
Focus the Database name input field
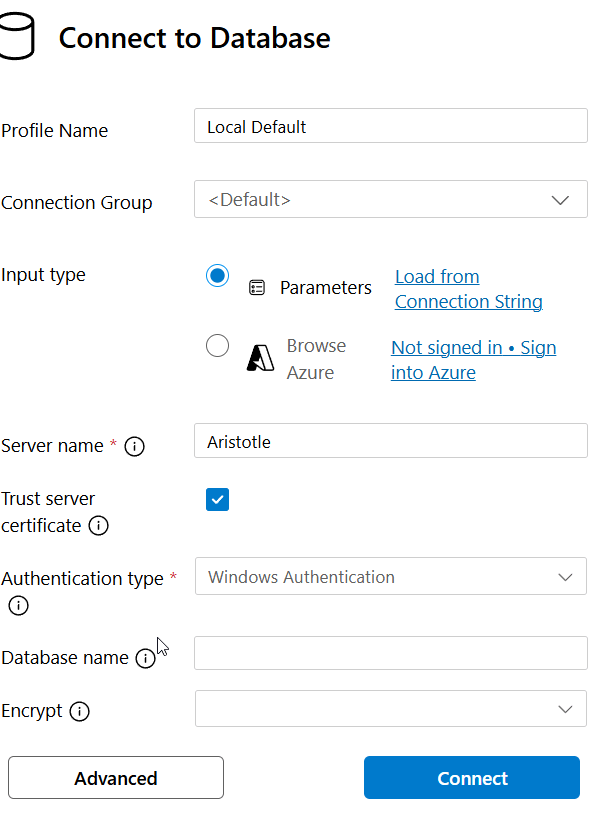[390, 653]
